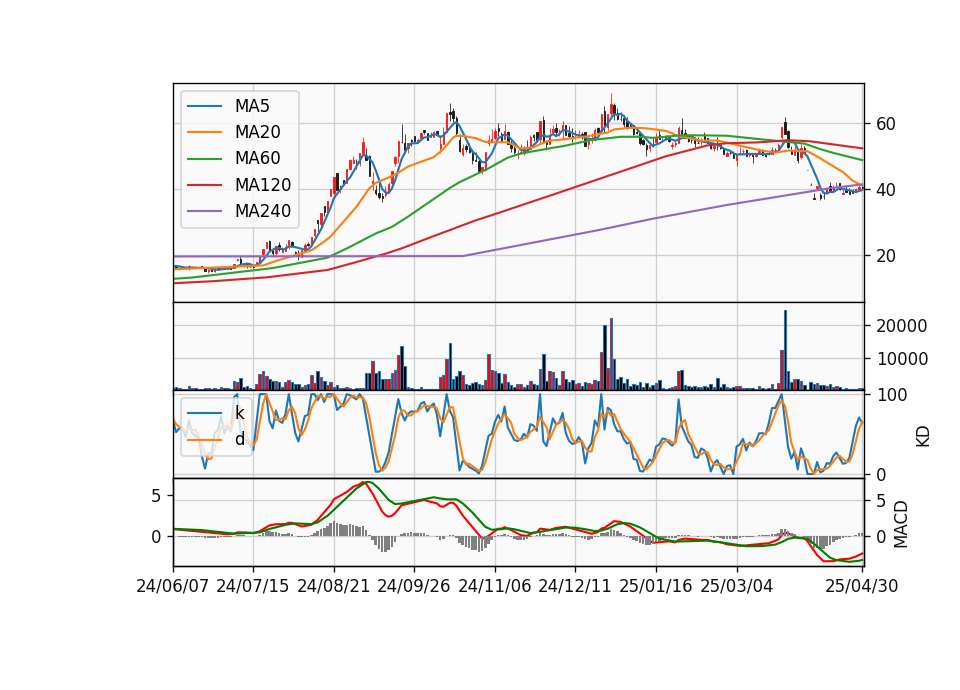Viewport: 960px width, 690px height.
Task: Click the 25/01/16 date axis label
Action: (656, 586)
